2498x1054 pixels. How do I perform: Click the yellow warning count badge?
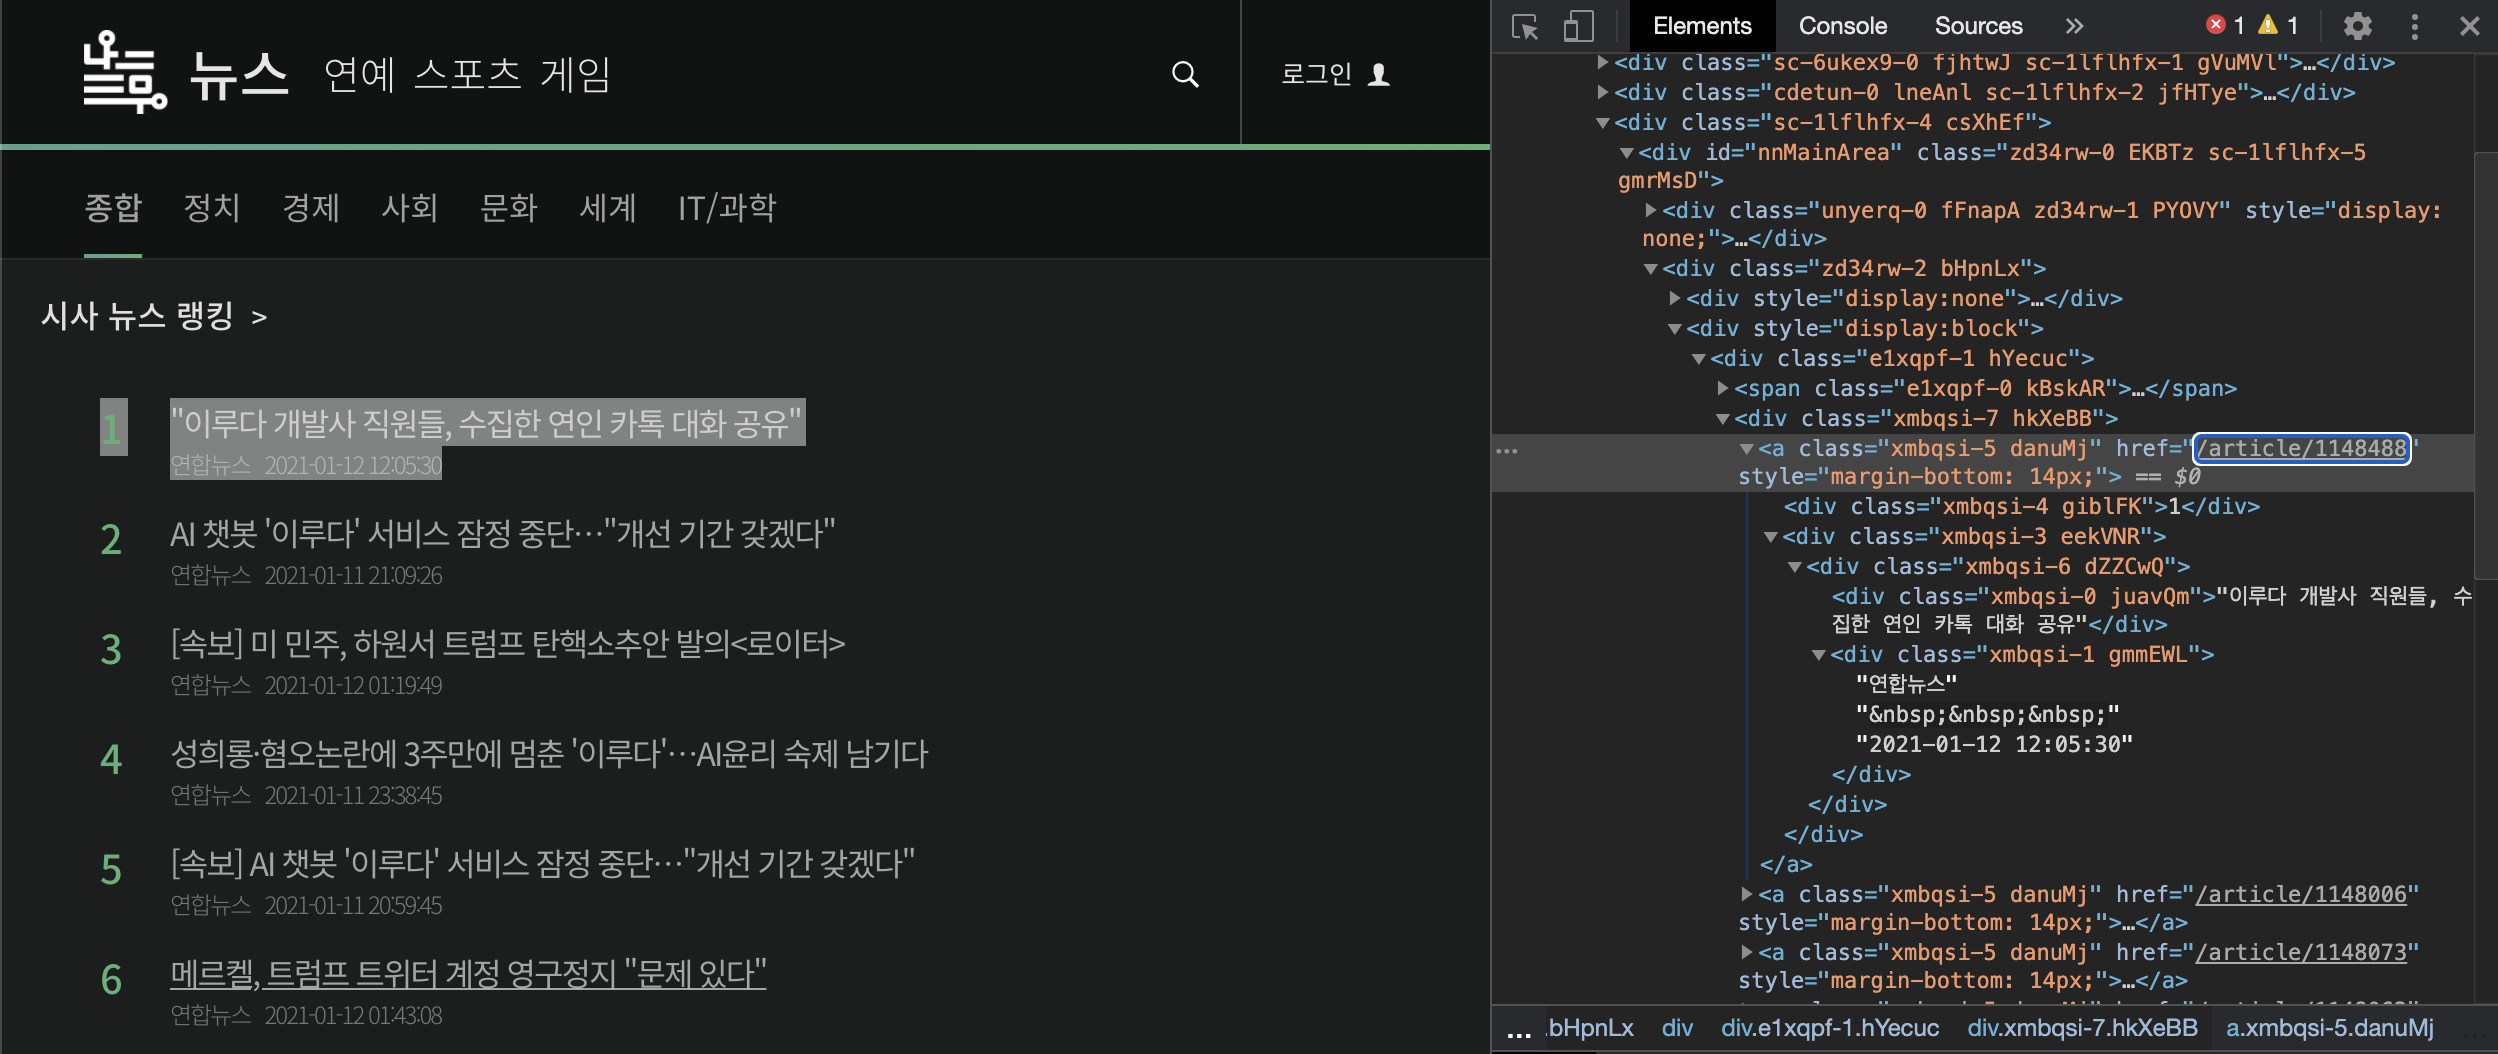pos(2278,25)
